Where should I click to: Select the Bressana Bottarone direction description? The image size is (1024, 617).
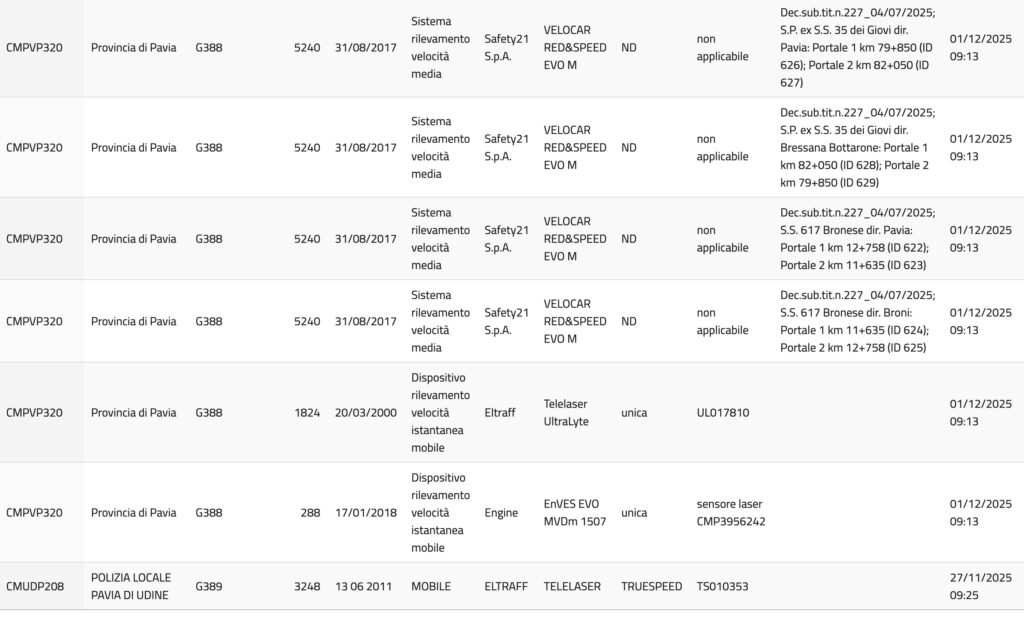click(857, 147)
